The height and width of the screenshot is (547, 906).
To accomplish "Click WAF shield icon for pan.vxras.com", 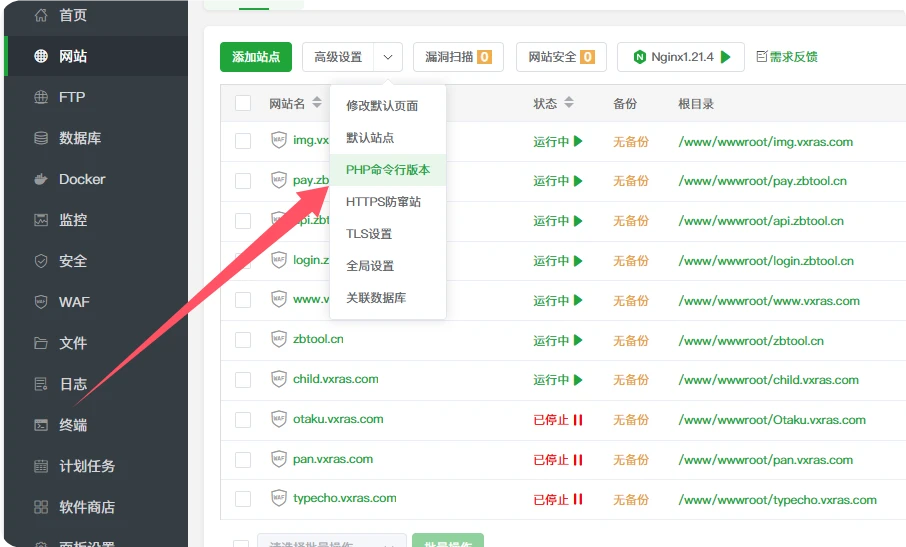I will click(279, 459).
